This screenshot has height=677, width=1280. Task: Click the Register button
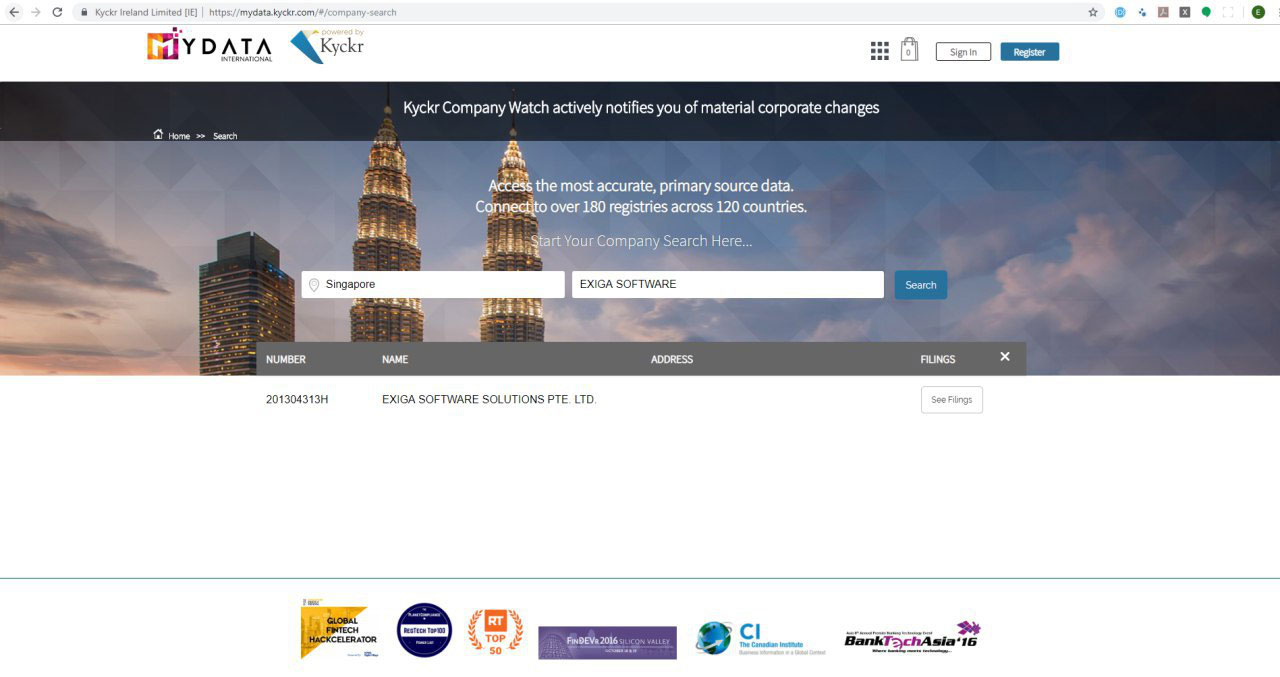(1029, 52)
